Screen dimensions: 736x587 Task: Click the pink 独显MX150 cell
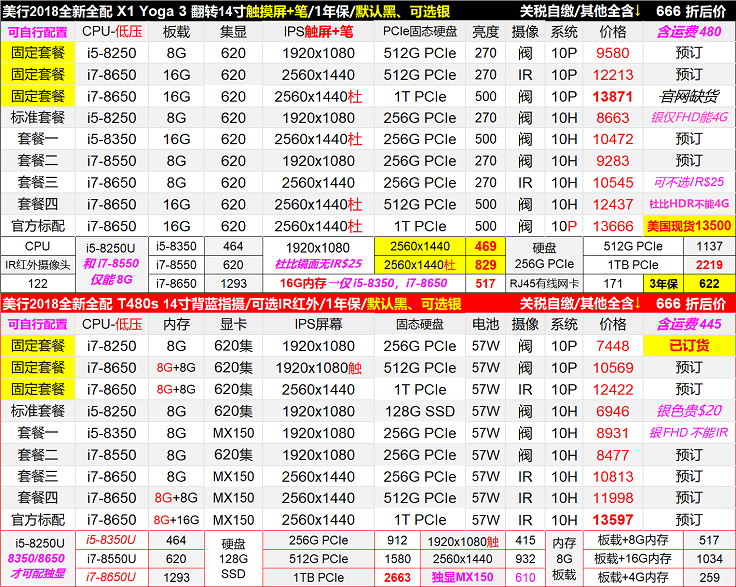[462, 577]
